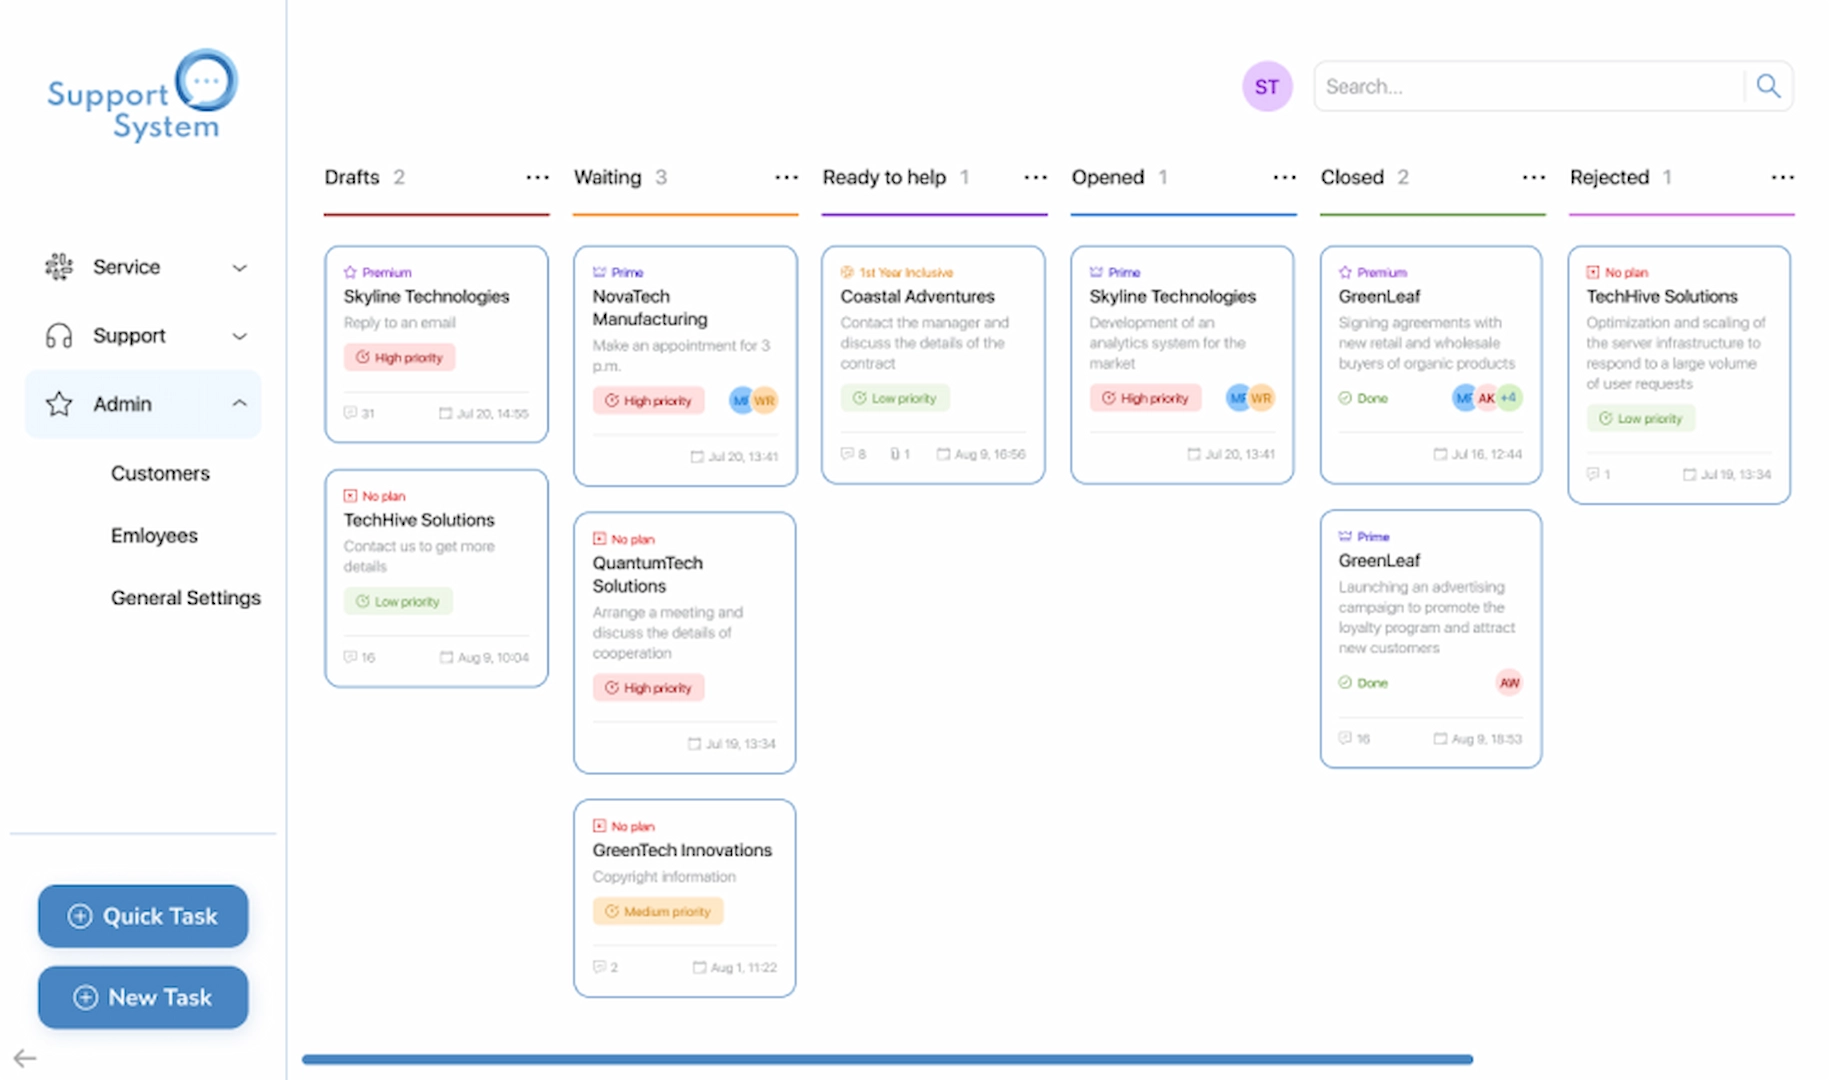This screenshot has height=1080, width=1829.
Task: Collapse the Admin menu chevron
Action: coord(240,404)
